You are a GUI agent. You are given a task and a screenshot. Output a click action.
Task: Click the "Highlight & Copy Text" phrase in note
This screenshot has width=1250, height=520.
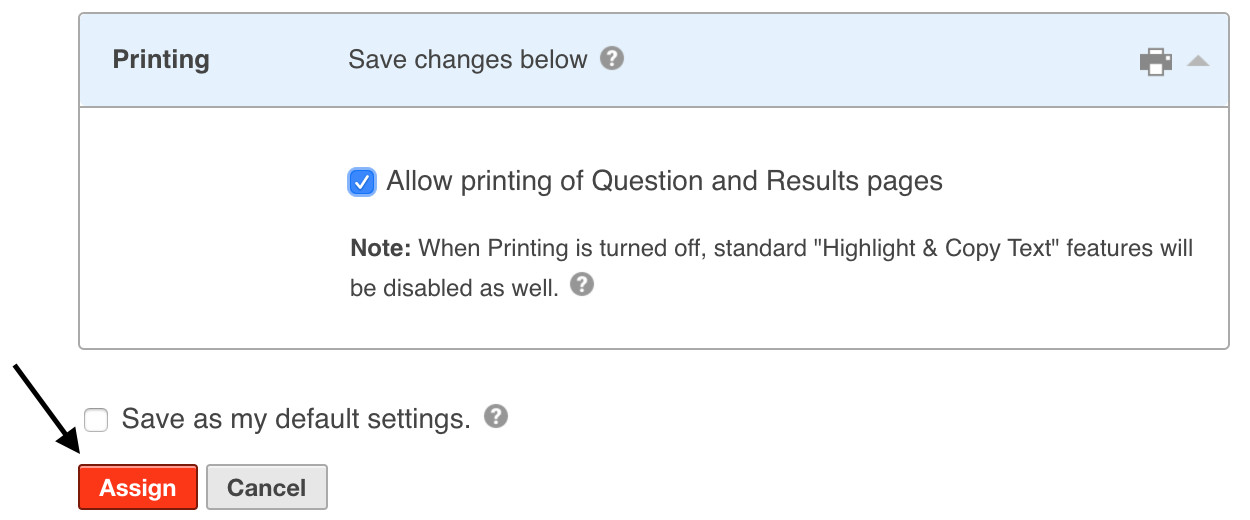pos(939,247)
